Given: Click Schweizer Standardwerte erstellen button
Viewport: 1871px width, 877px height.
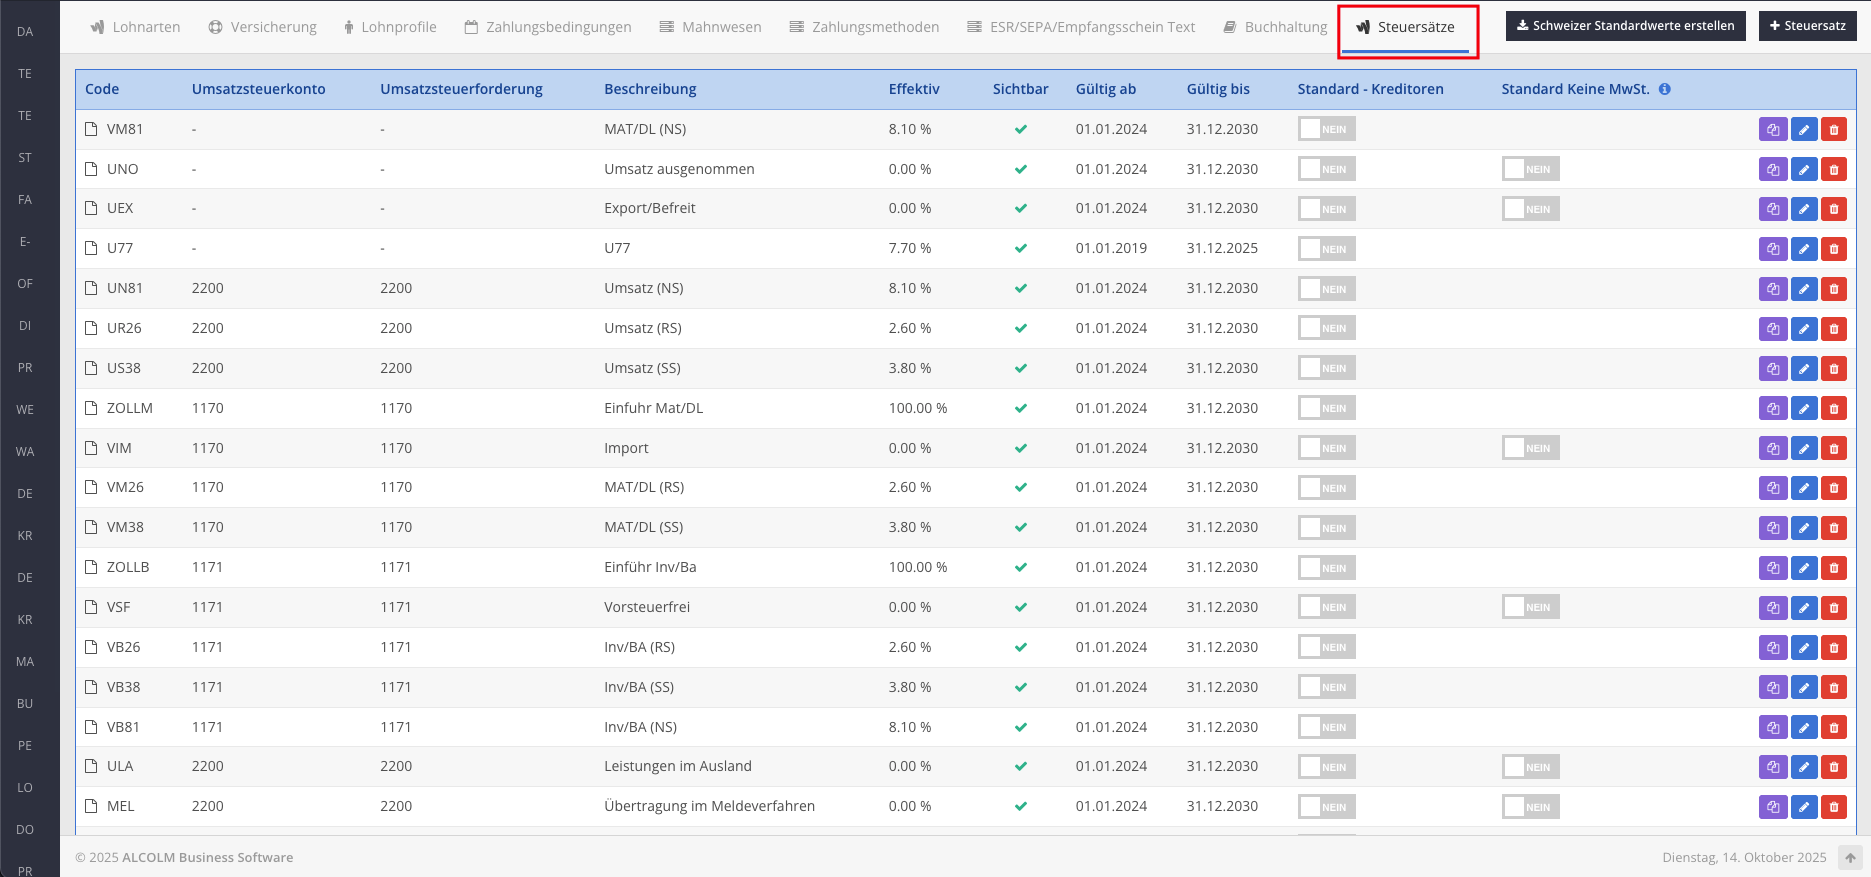Looking at the screenshot, I should pos(1625,26).
